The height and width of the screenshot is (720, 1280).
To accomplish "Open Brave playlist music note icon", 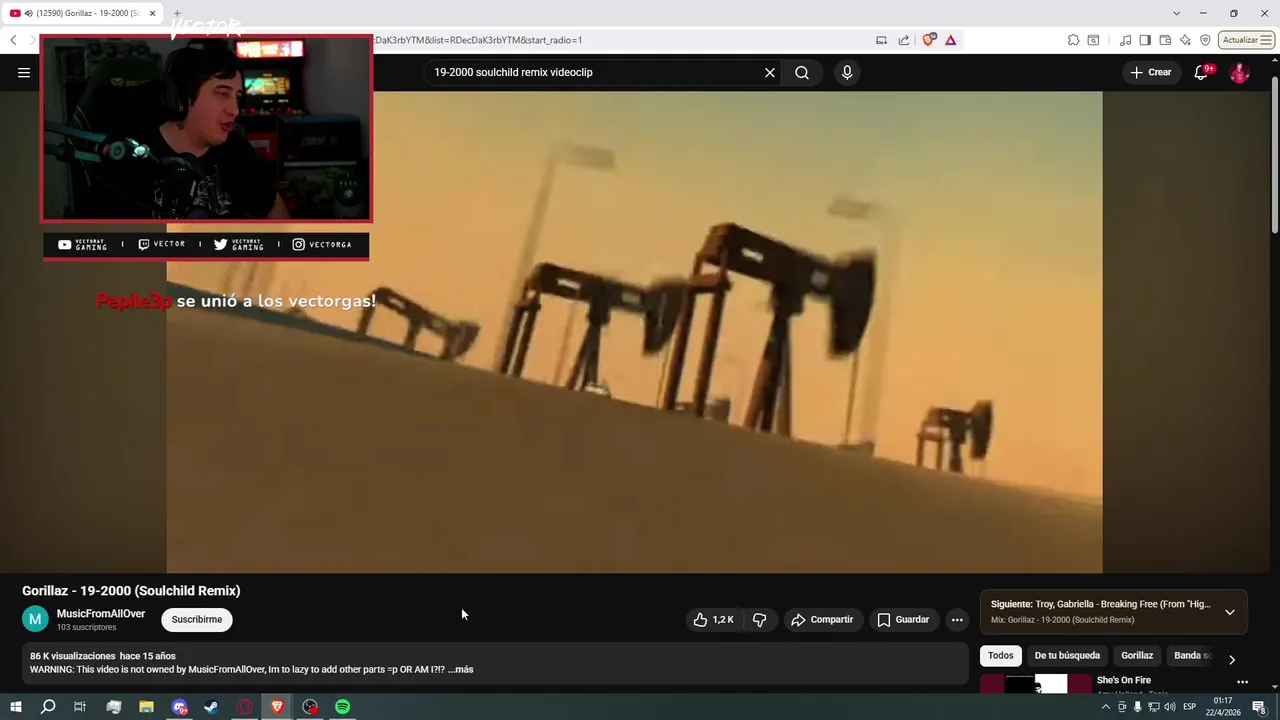I will click(x=1126, y=40).
